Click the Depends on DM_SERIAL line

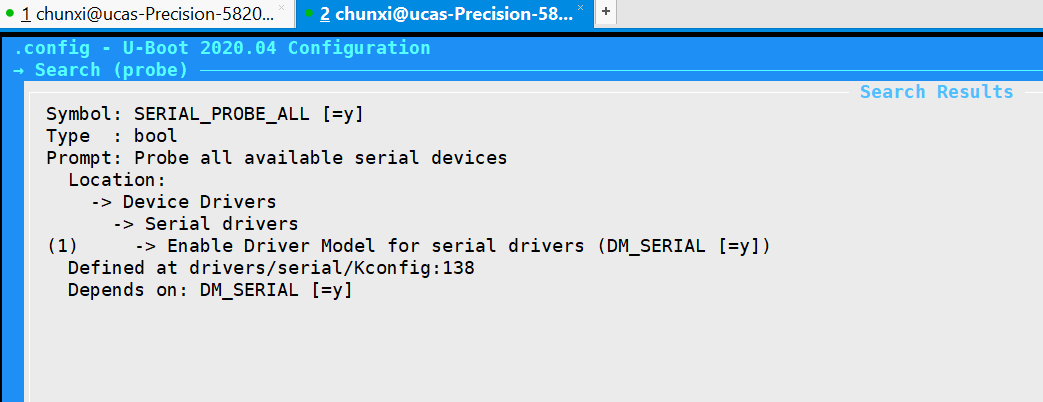[x=210, y=290]
